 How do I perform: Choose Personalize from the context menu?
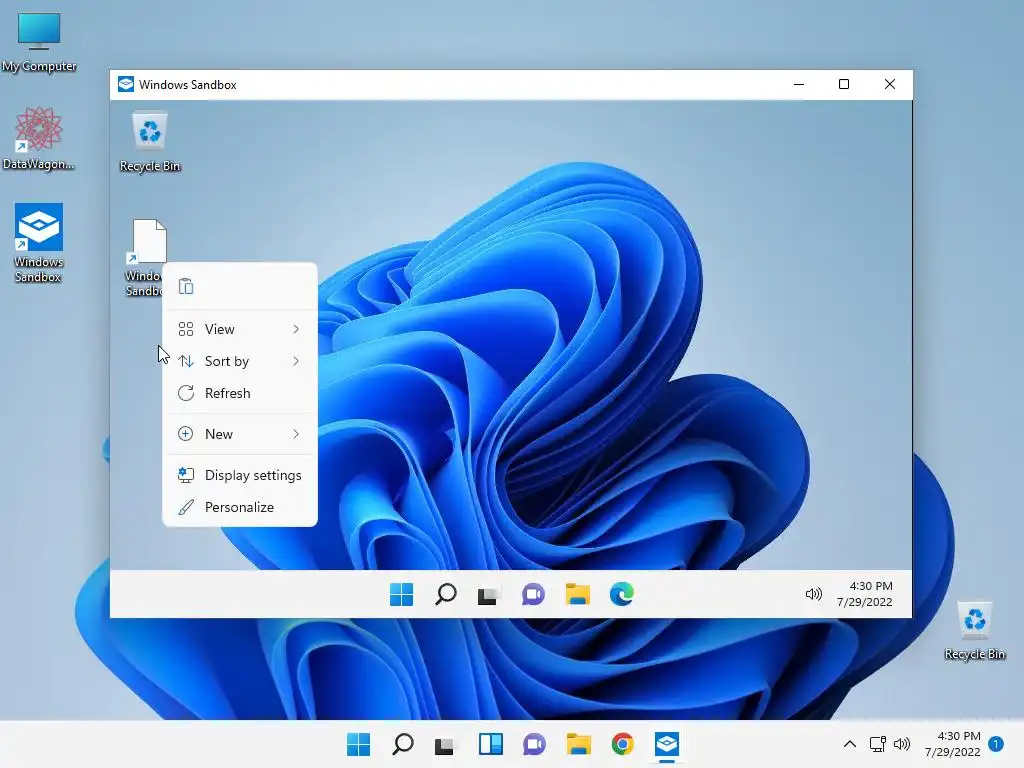240,507
